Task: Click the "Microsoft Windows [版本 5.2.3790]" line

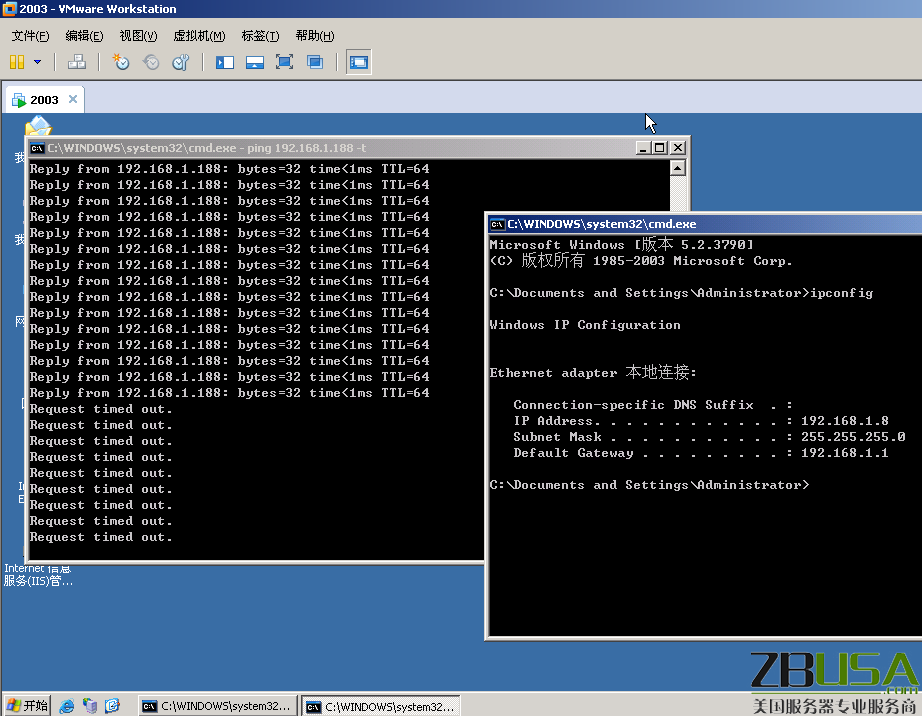Action: [621, 245]
